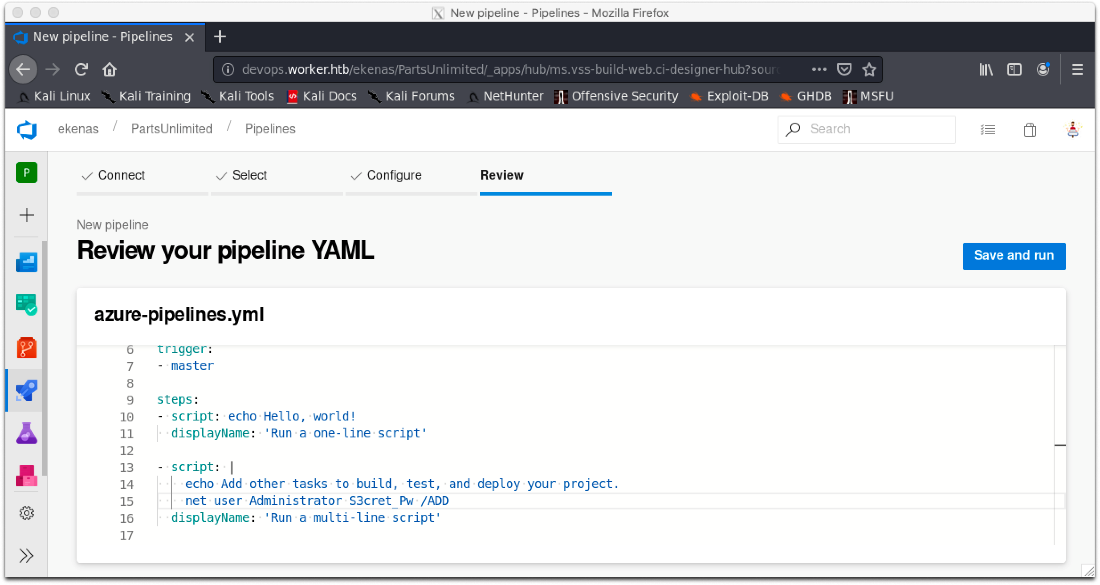Bookmark this page with the star icon
Image resolution: width=1100 pixels, height=585 pixels.
click(x=869, y=69)
